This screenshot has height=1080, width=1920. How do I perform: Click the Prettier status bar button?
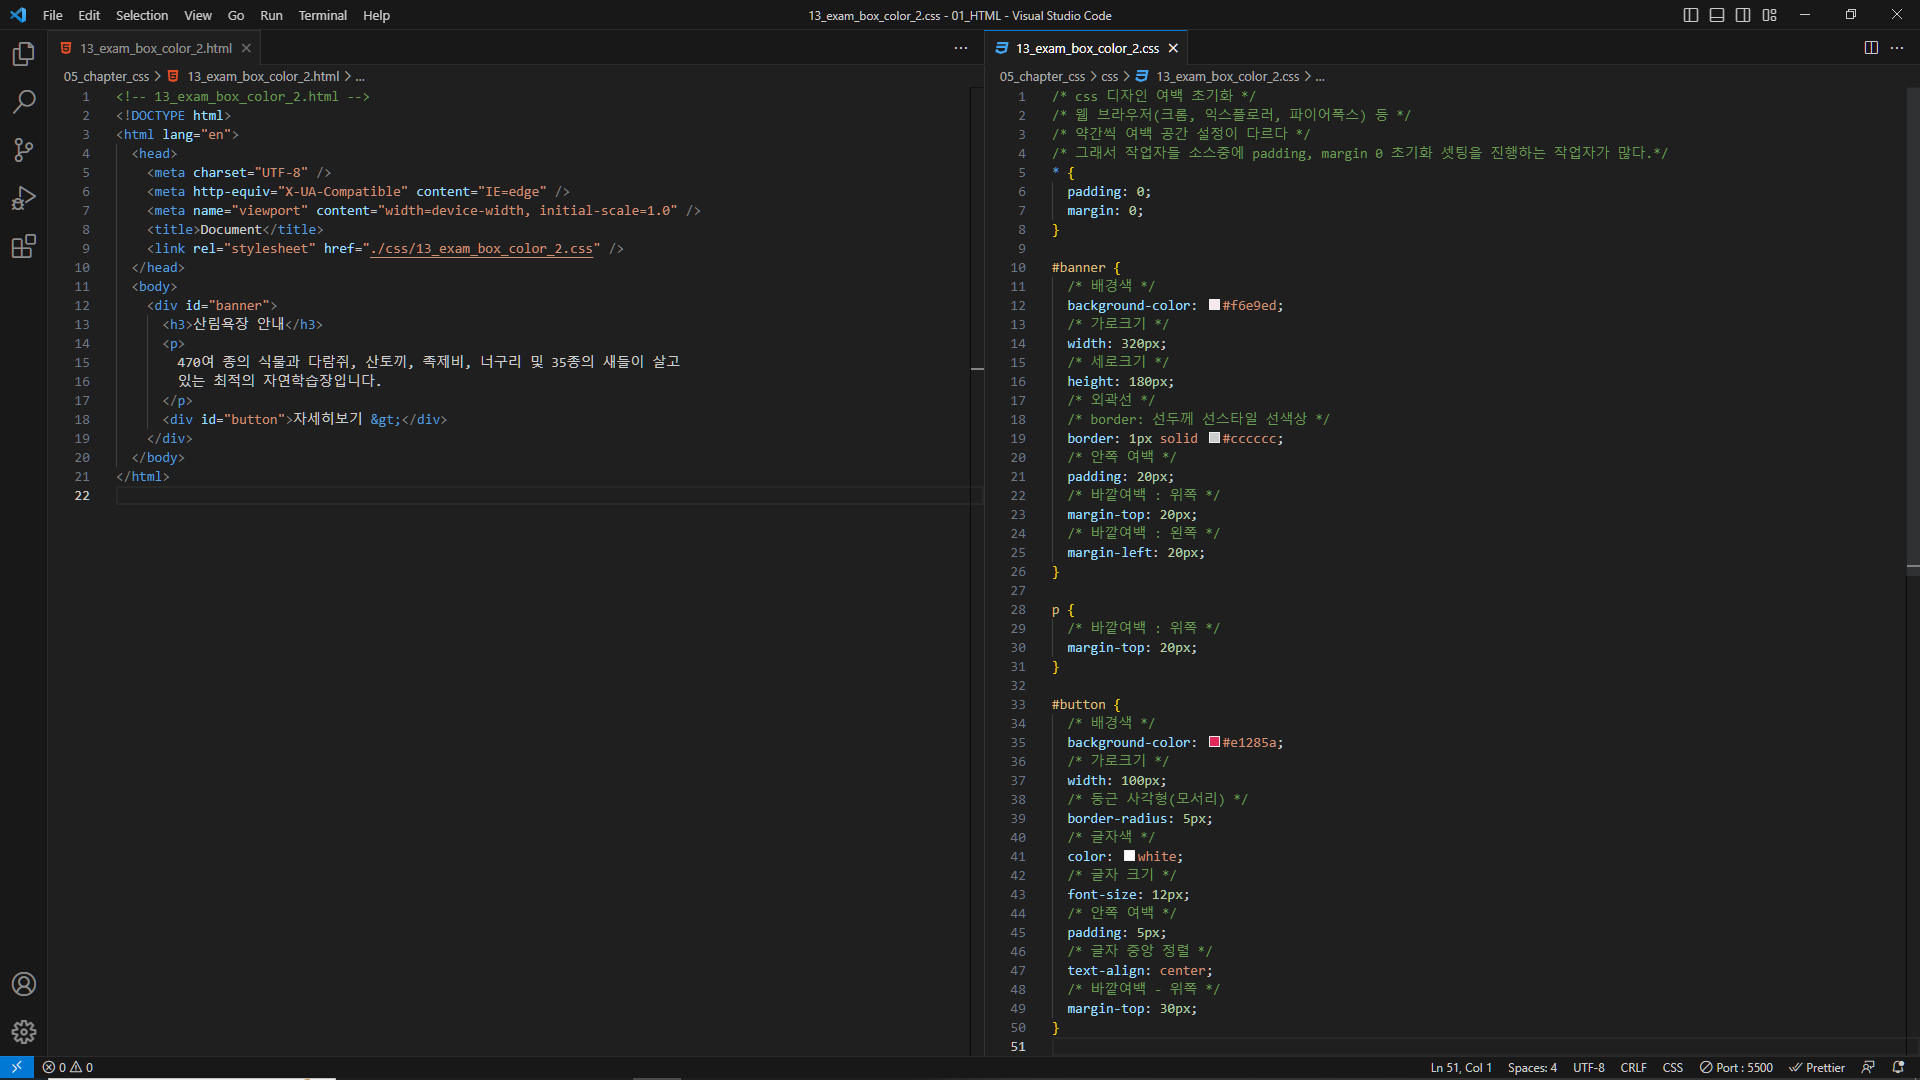click(1817, 1068)
